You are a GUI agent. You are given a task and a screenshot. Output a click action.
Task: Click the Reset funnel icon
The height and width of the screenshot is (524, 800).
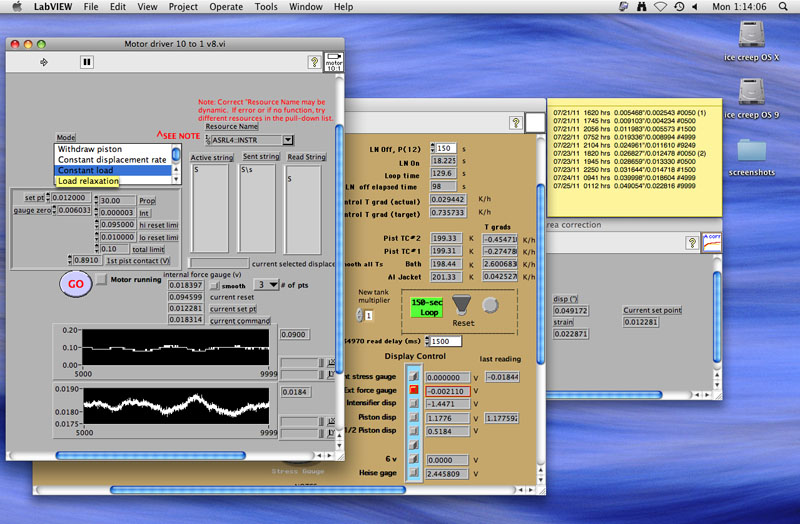coord(462,305)
